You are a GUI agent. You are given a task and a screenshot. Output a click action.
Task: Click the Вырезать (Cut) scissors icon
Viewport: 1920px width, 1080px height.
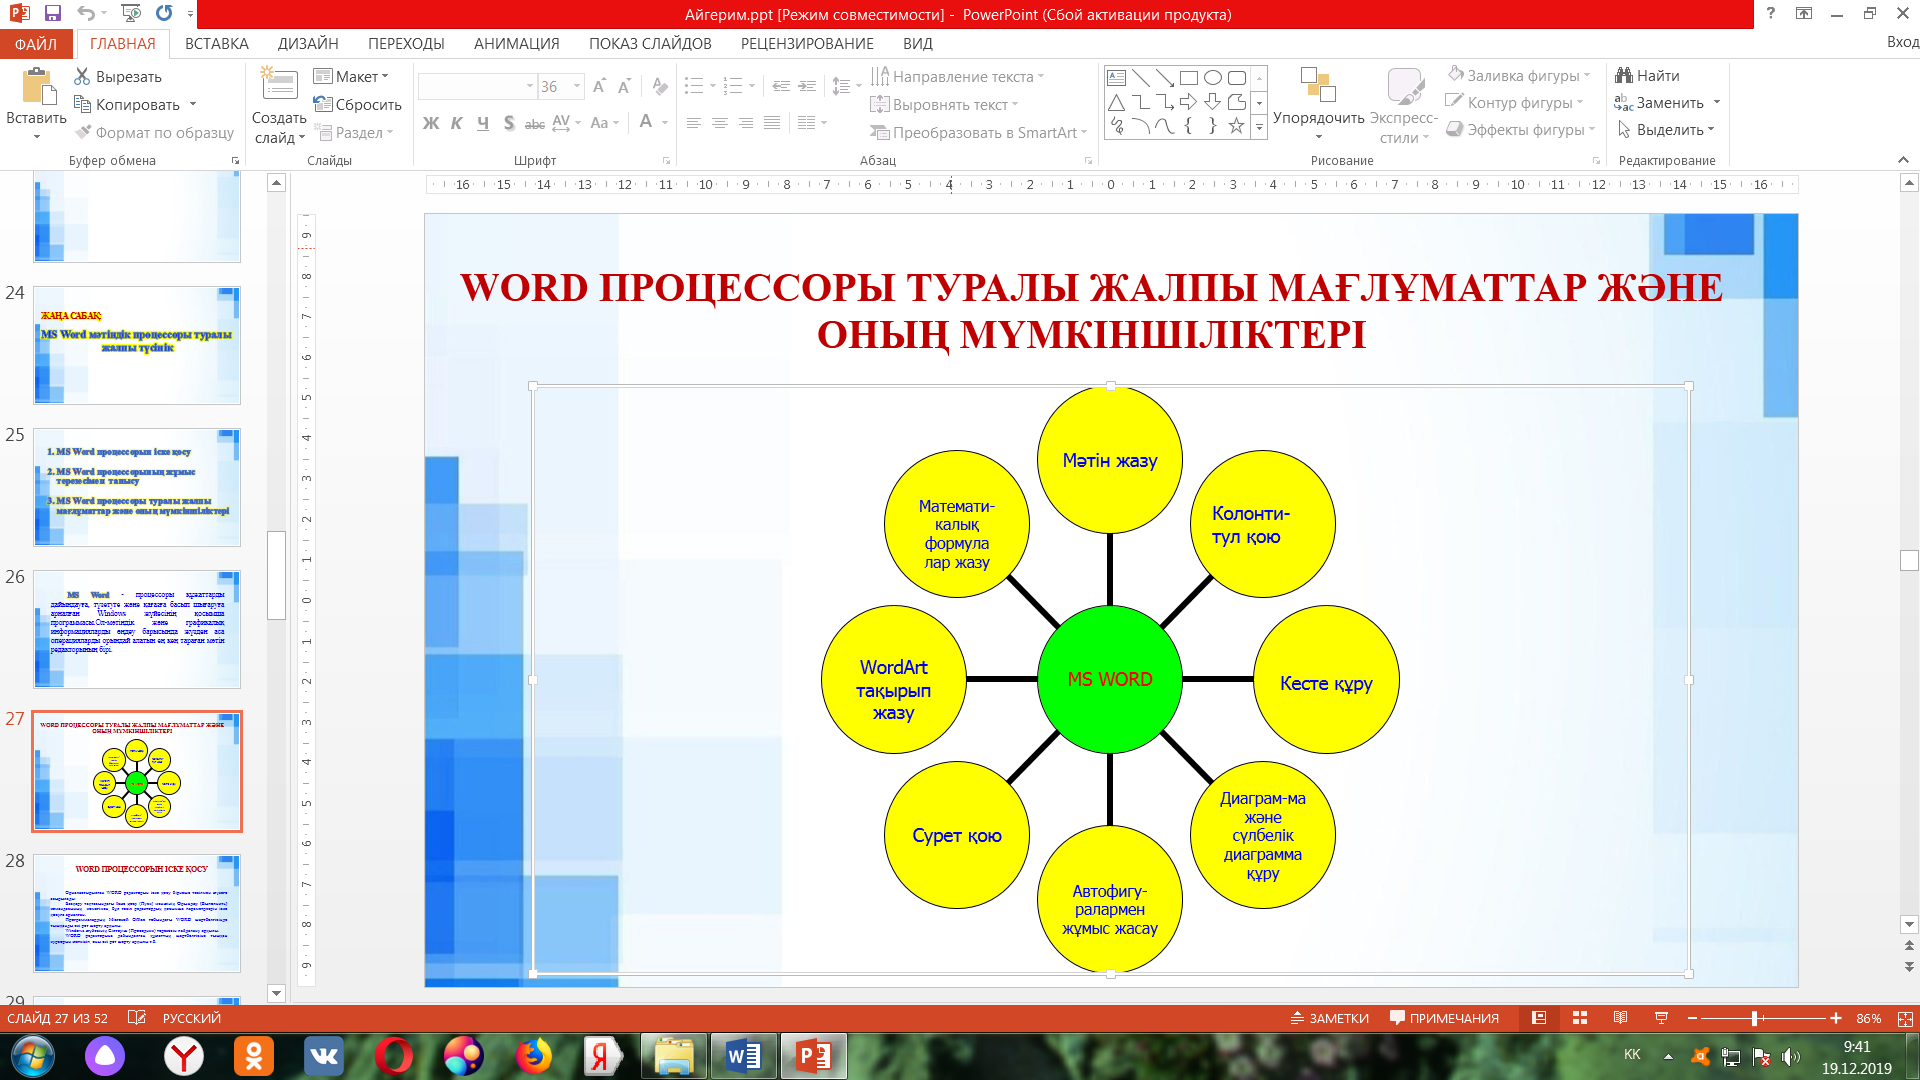pos(82,77)
